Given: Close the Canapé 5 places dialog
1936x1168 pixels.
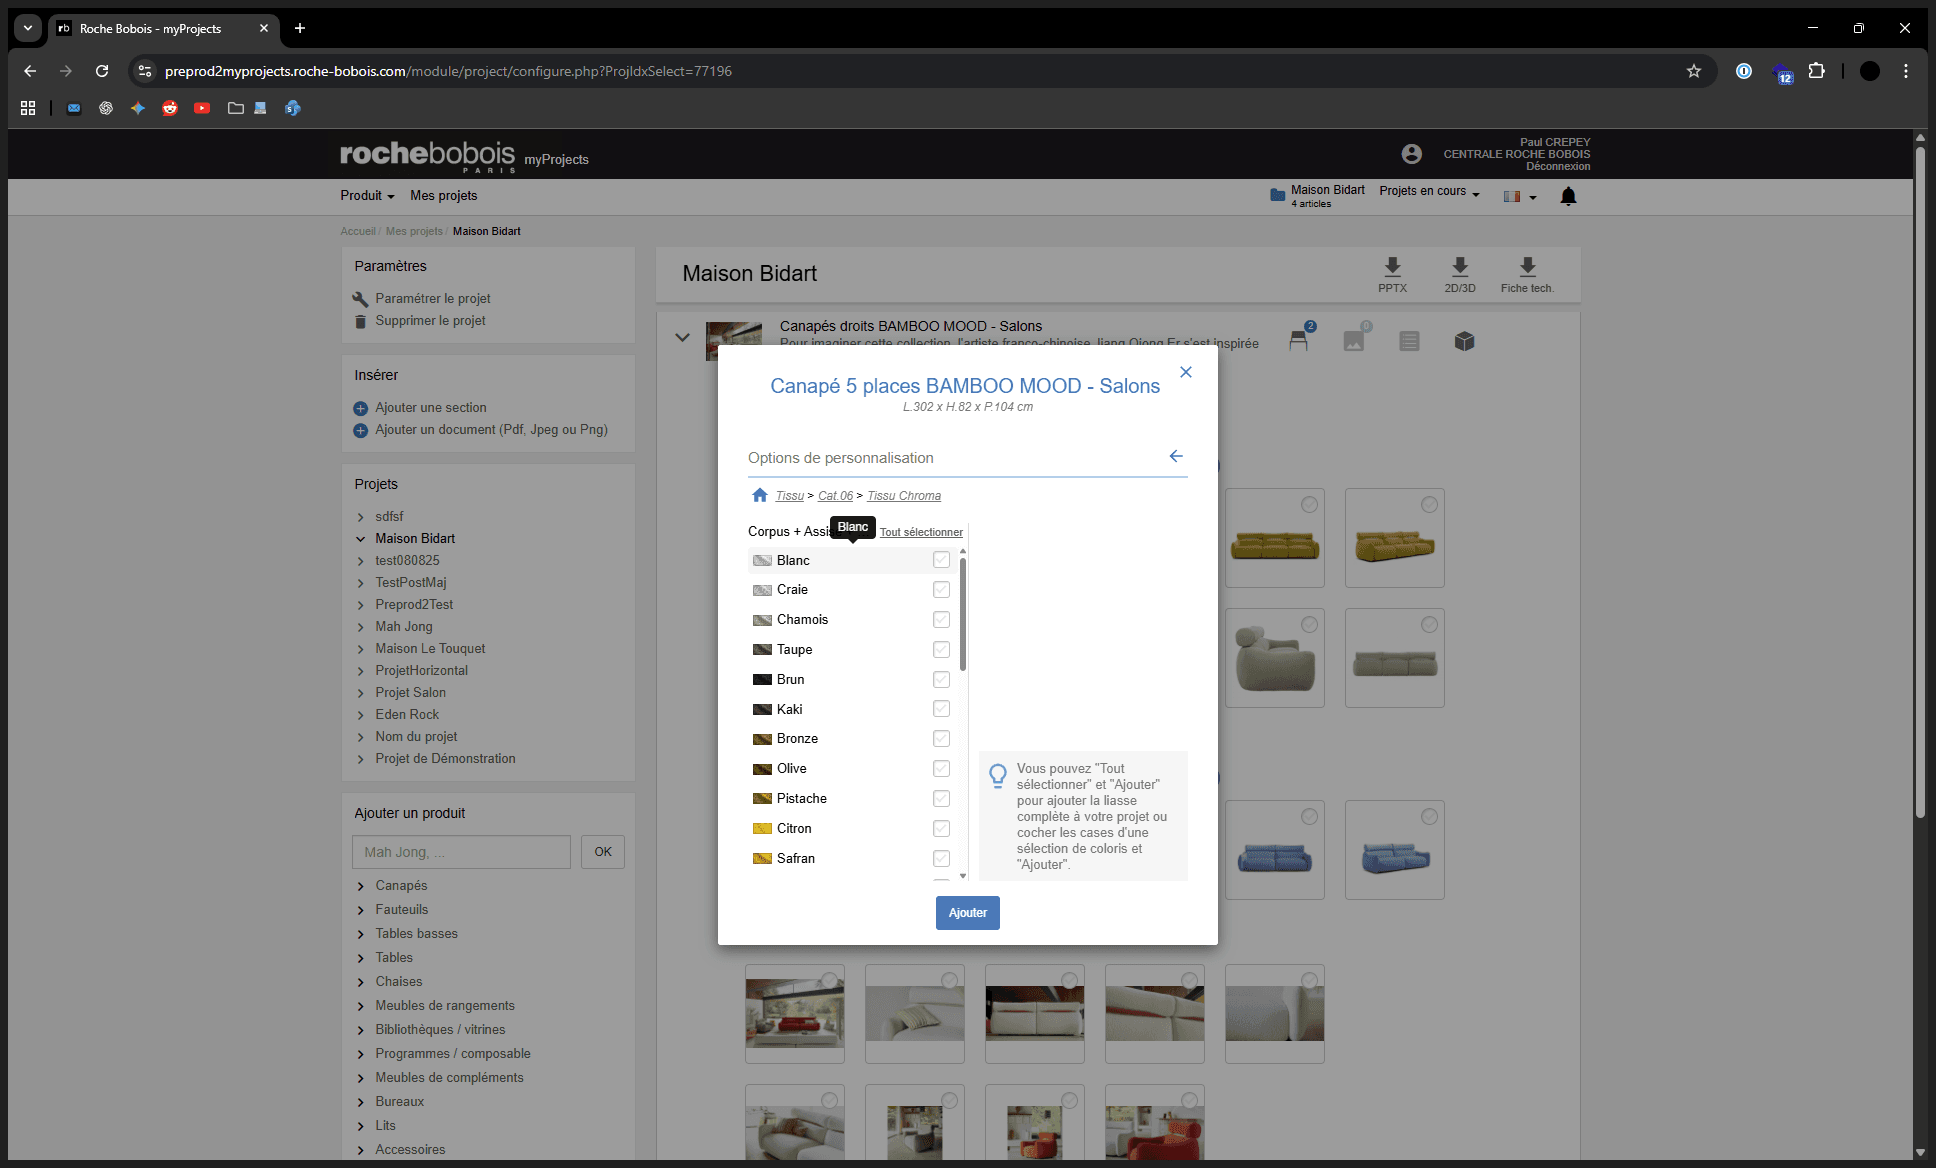Looking at the screenshot, I should (1186, 372).
